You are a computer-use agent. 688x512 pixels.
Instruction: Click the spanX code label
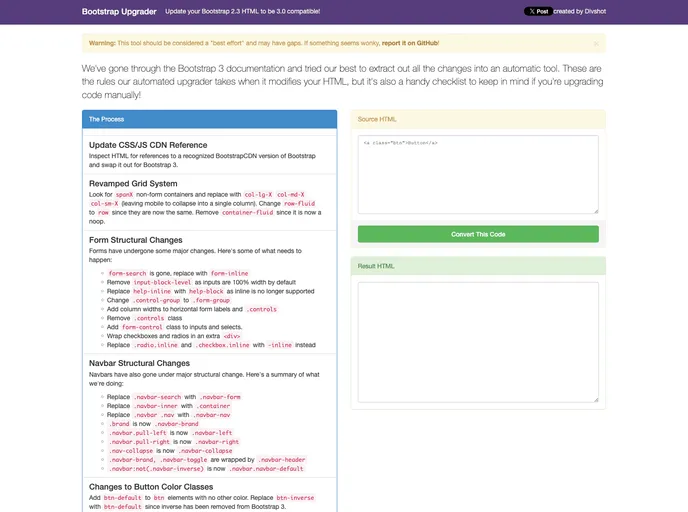(x=124, y=194)
